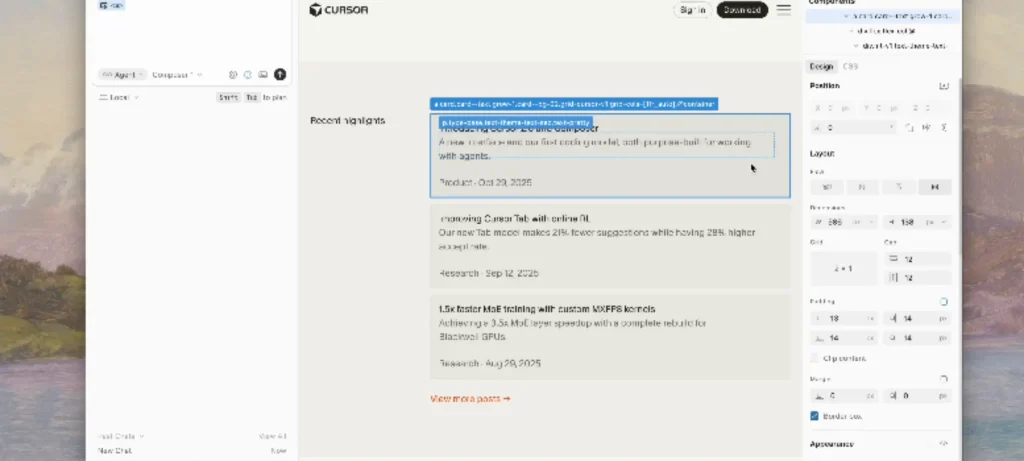Open the View more posts link
This screenshot has width=1024, height=461.
coord(470,398)
